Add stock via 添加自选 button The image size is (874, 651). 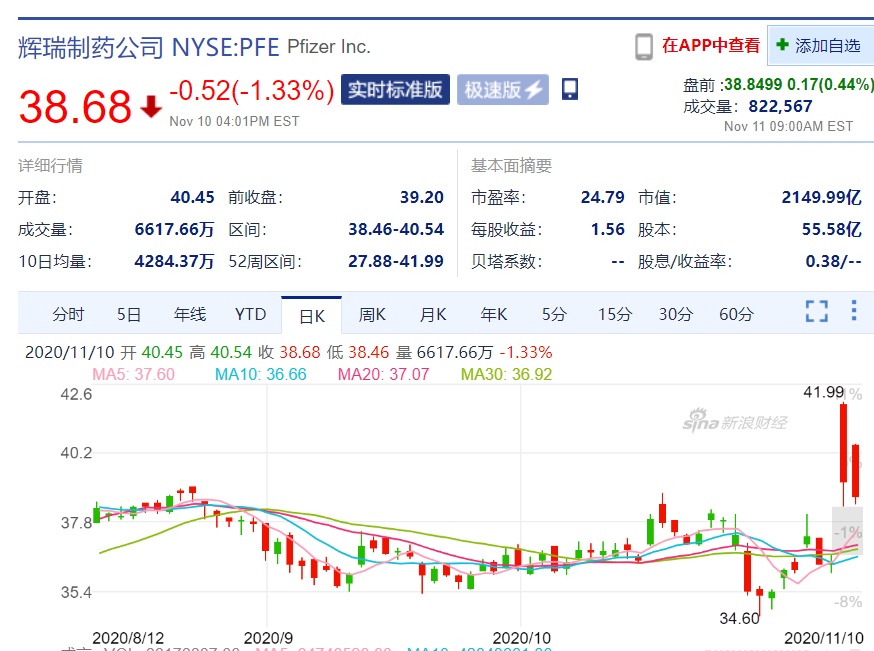tap(820, 45)
